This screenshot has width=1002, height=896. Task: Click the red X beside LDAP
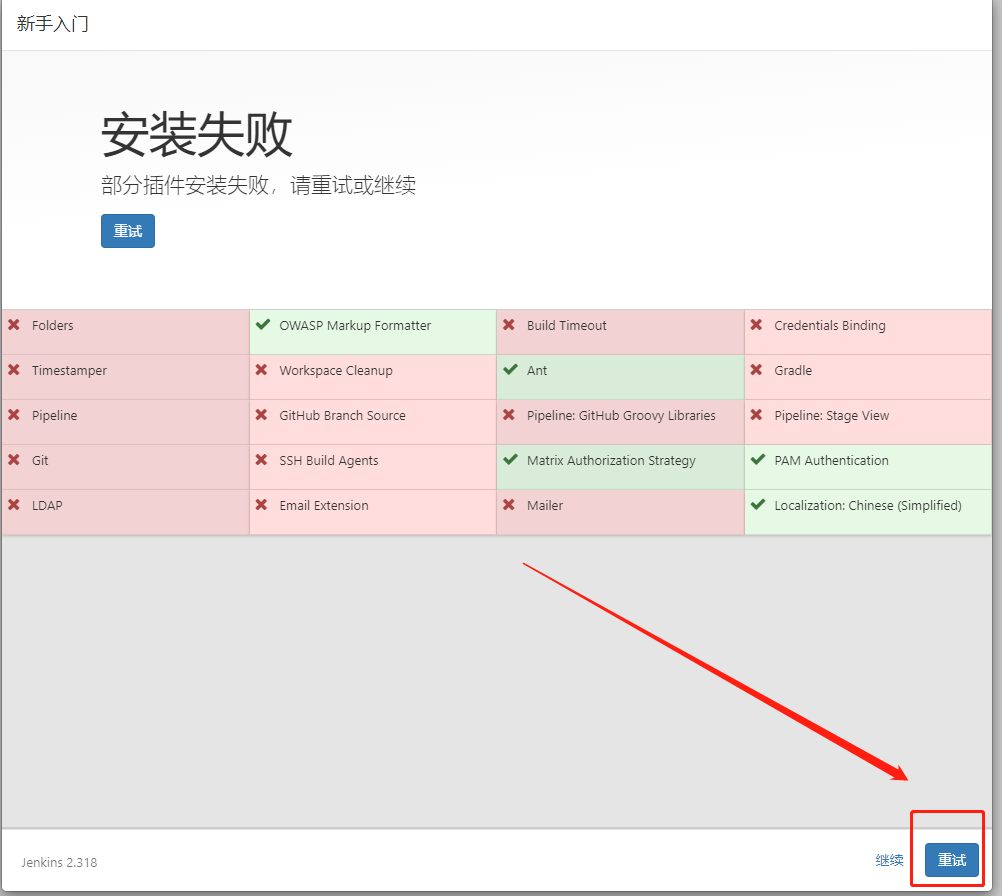click(x=14, y=505)
